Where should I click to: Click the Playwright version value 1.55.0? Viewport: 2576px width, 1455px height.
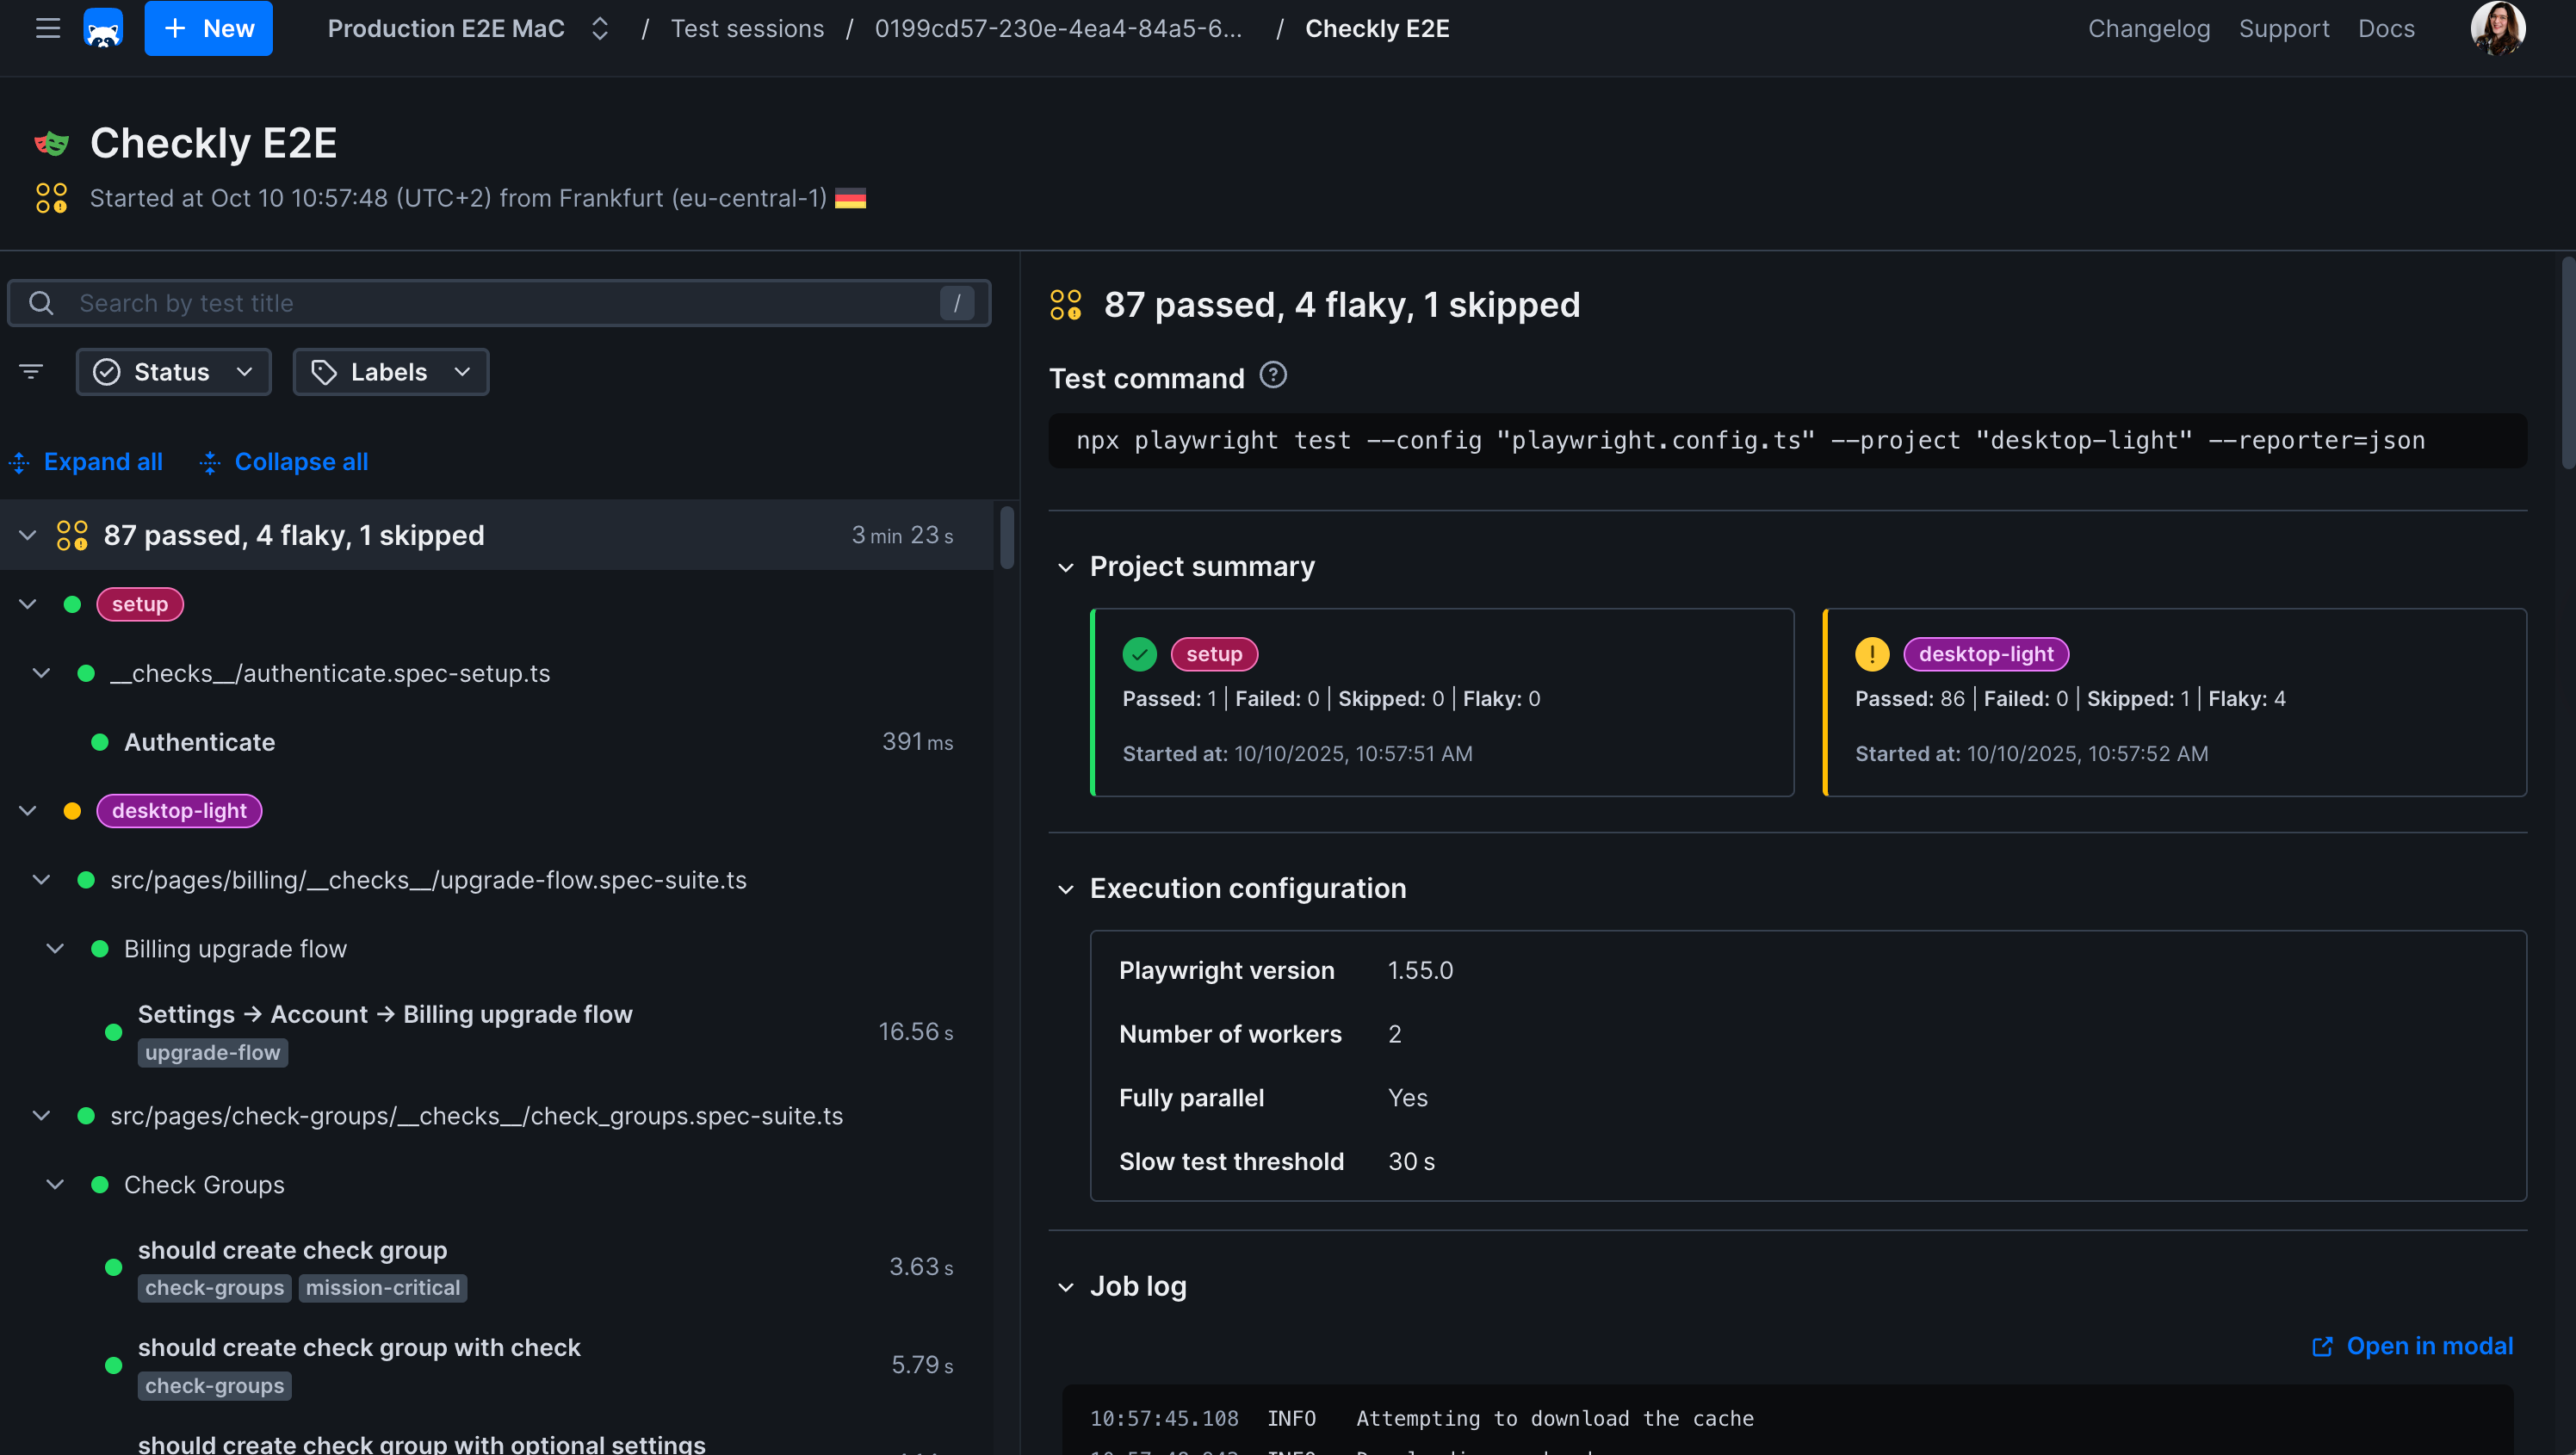[1420, 971]
